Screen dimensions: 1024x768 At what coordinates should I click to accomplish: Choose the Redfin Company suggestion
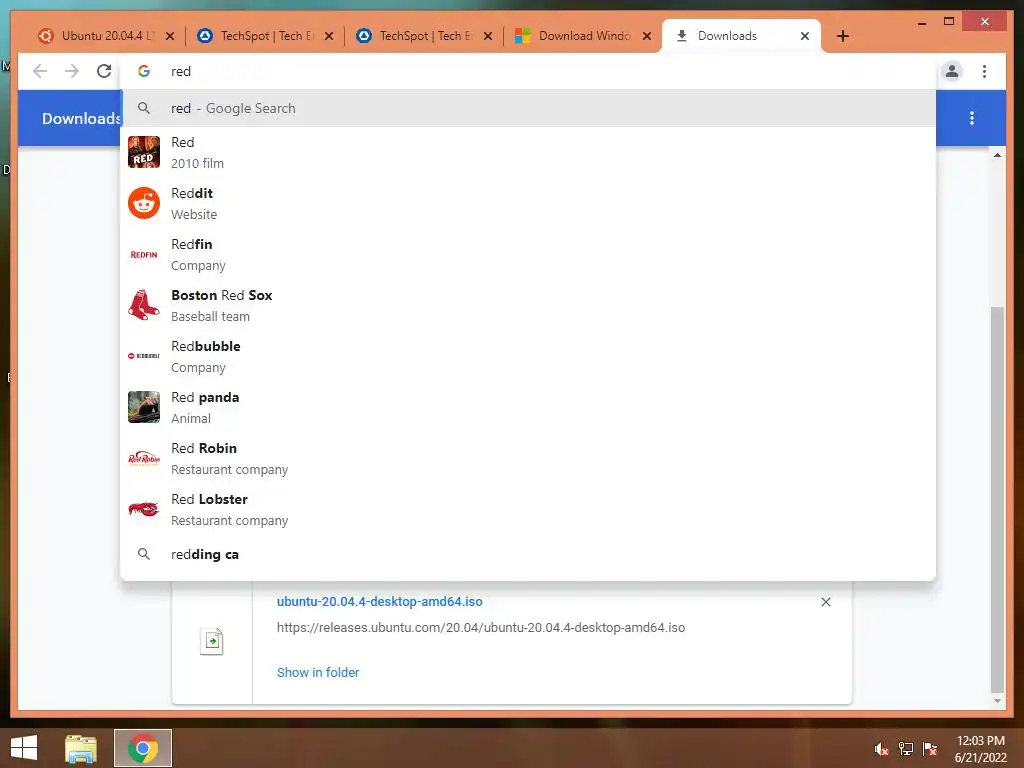click(528, 254)
